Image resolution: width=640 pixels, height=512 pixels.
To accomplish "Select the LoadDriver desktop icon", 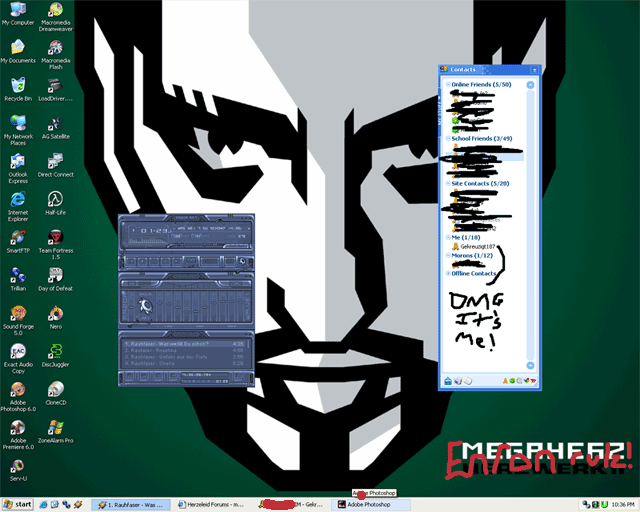I will coord(56,89).
